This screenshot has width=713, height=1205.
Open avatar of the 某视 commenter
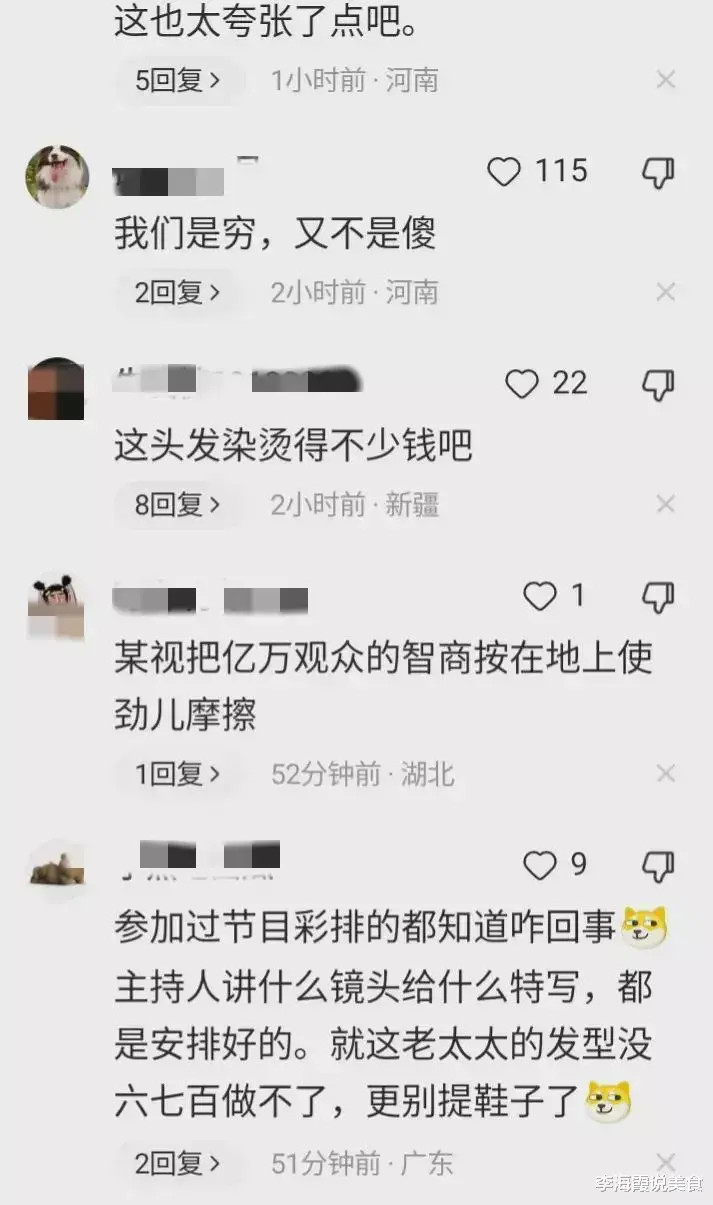click(x=55, y=607)
